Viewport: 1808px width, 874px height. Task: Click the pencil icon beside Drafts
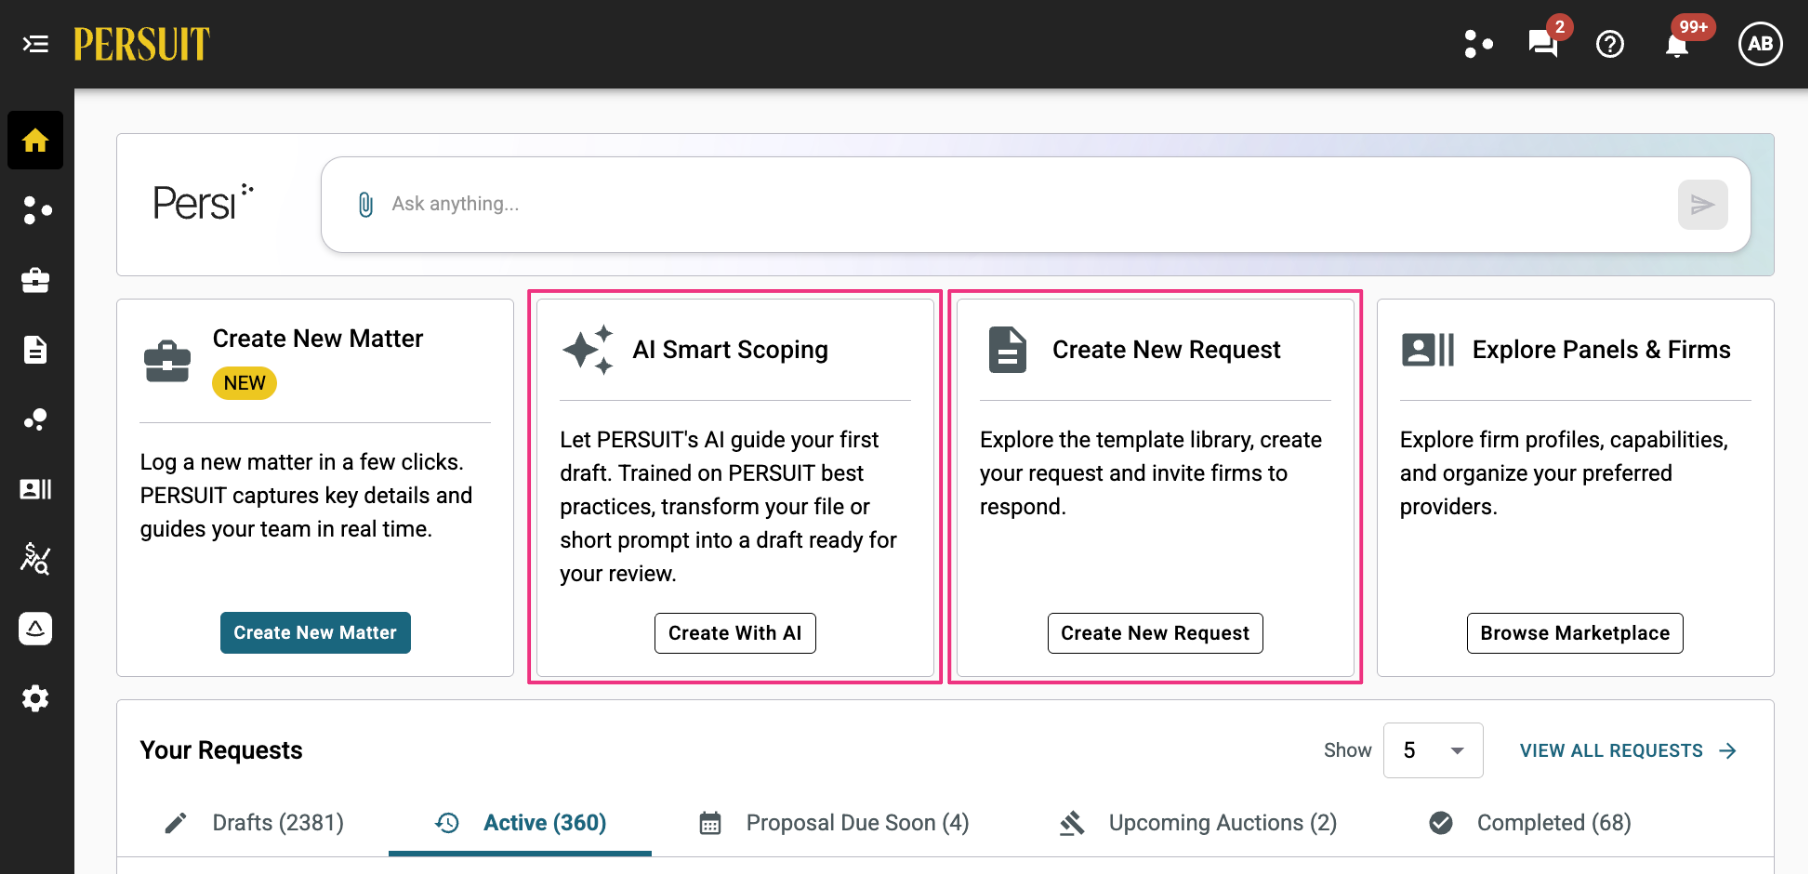(x=176, y=823)
